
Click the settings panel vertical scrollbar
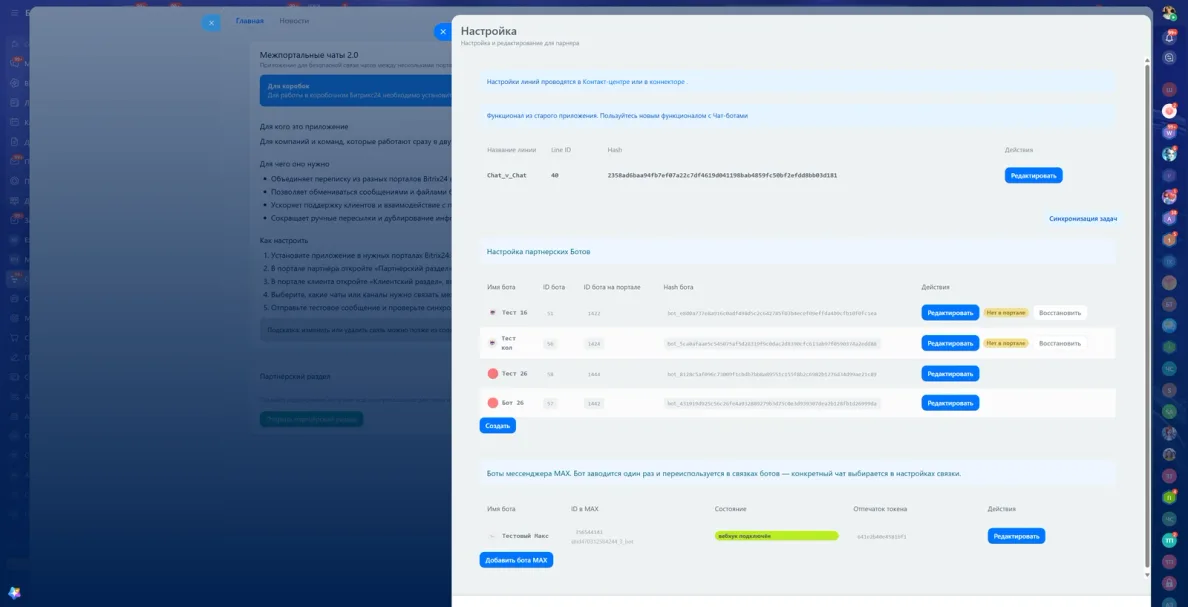tap(1147, 314)
